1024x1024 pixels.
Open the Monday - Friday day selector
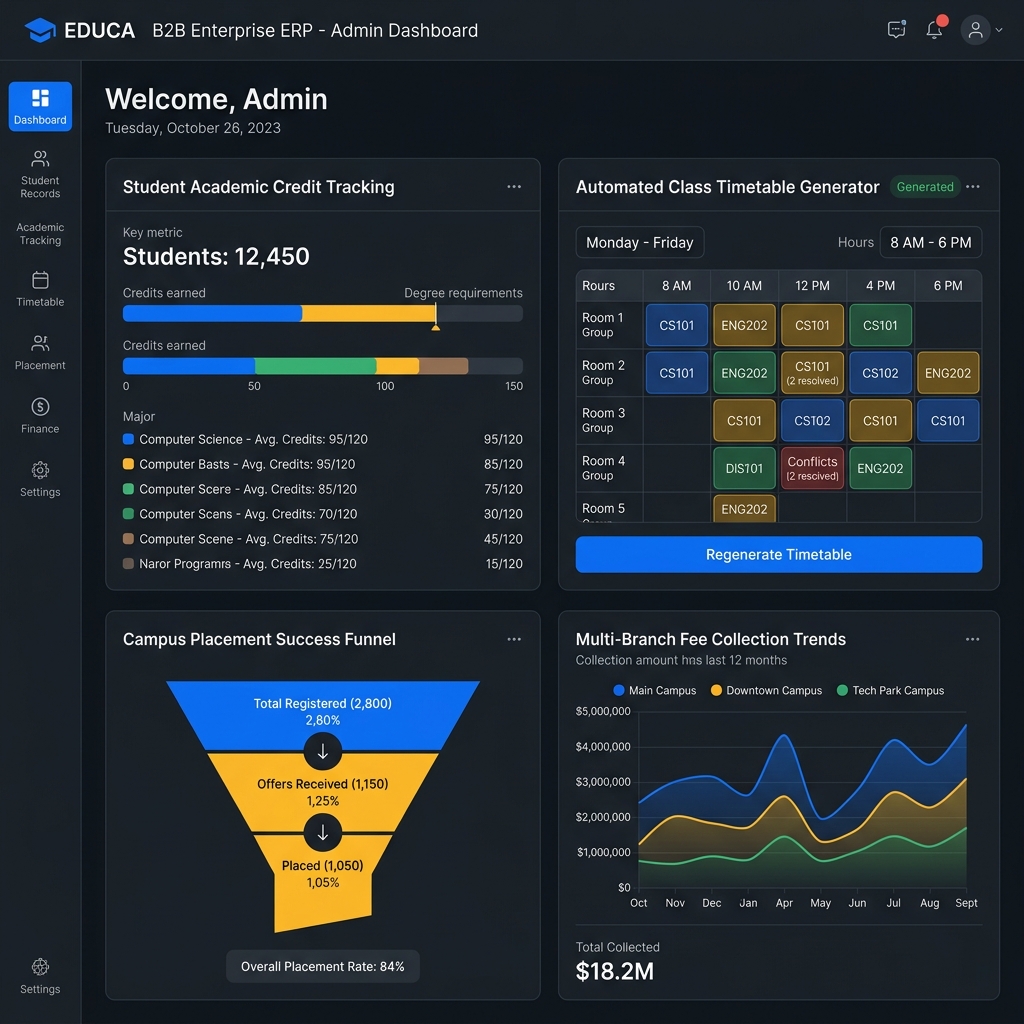coord(639,242)
